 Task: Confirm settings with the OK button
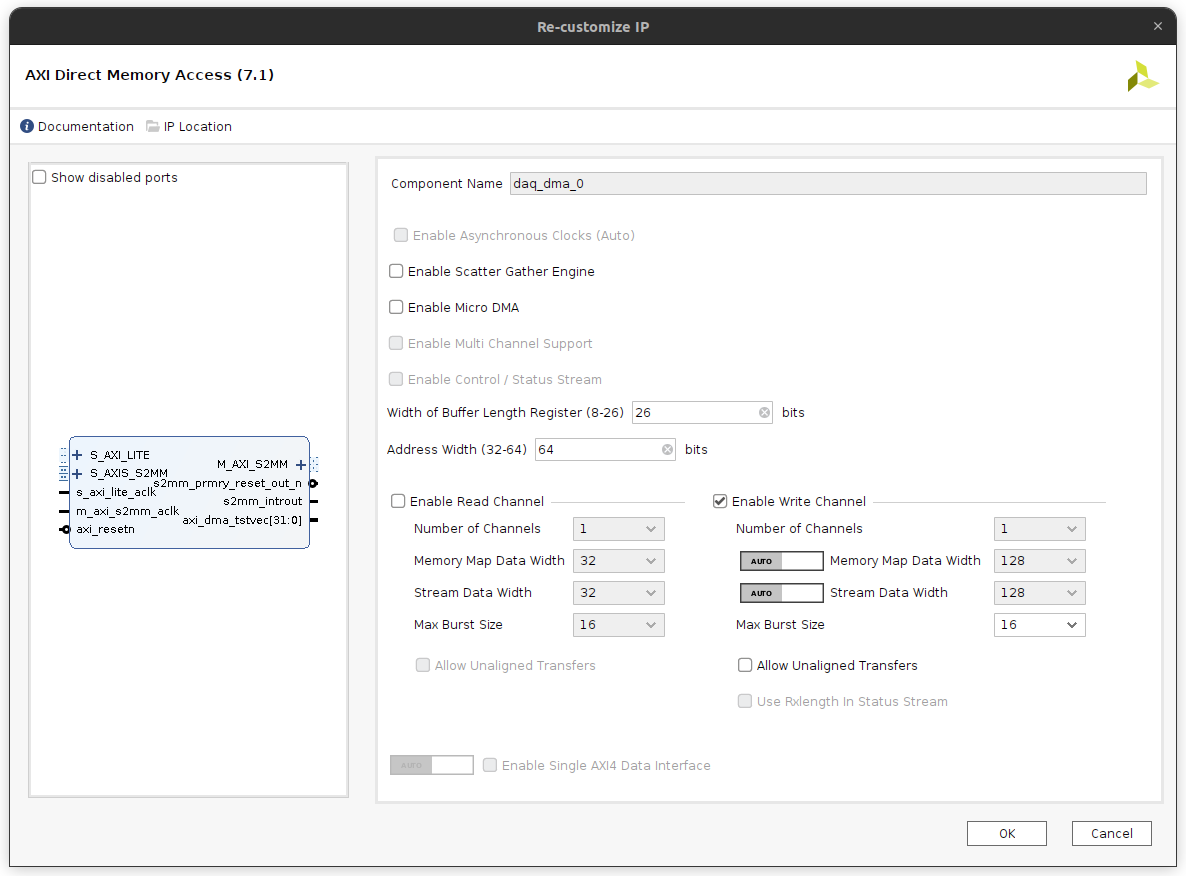tap(1006, 833)
